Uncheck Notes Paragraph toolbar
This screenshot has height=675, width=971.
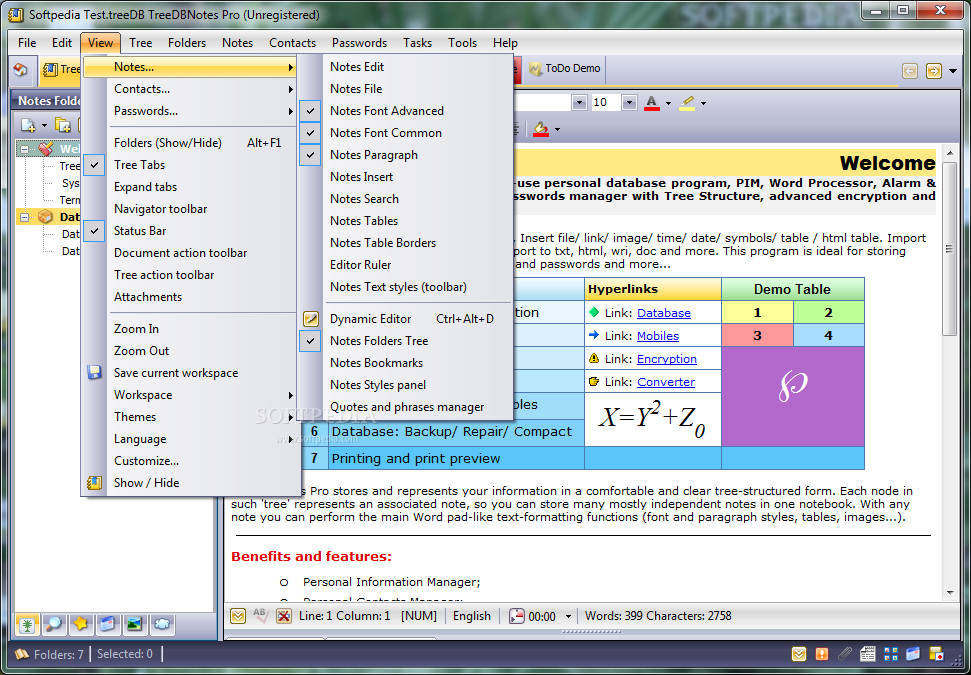coord(405,155)
